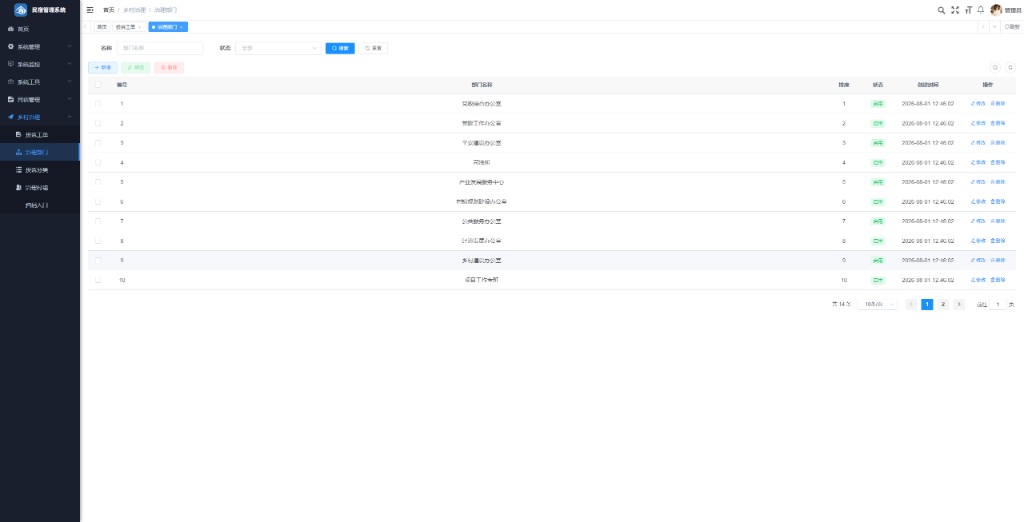
Task: Click 首页 in the breadcrumb
Action: pyautogui.click(x=108, y=10)
